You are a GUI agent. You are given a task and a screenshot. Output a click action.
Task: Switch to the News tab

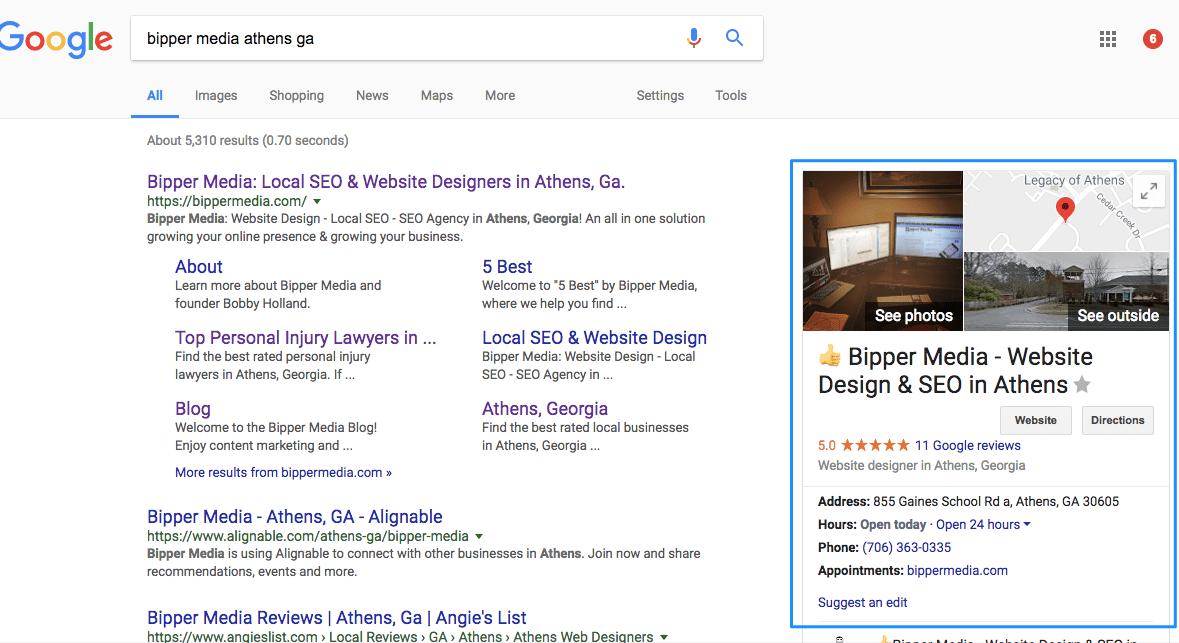click(x=372, y=96)
